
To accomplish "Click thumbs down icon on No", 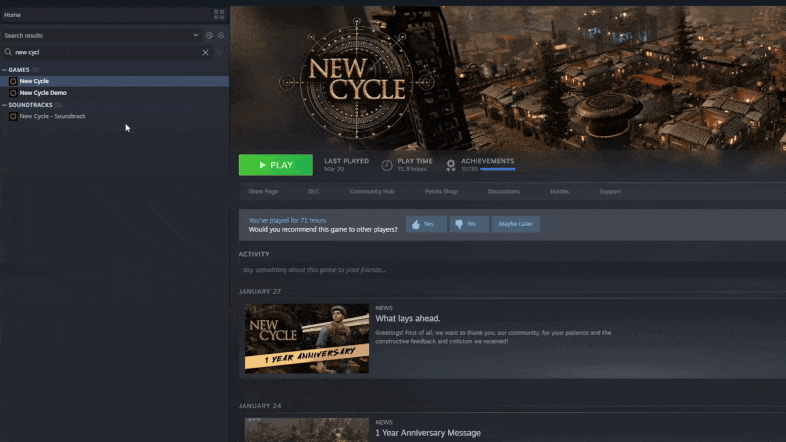I will tap(459, 225).
